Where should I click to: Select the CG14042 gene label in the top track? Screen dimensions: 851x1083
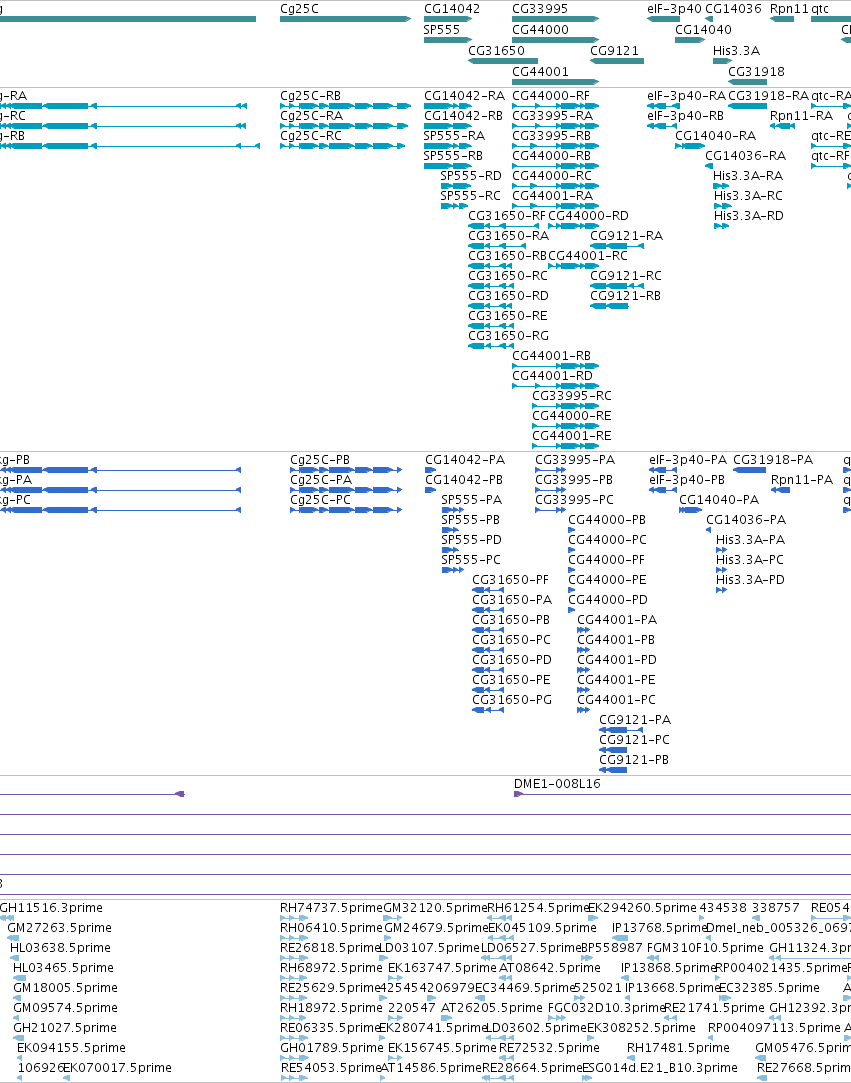tap(452, 9)
